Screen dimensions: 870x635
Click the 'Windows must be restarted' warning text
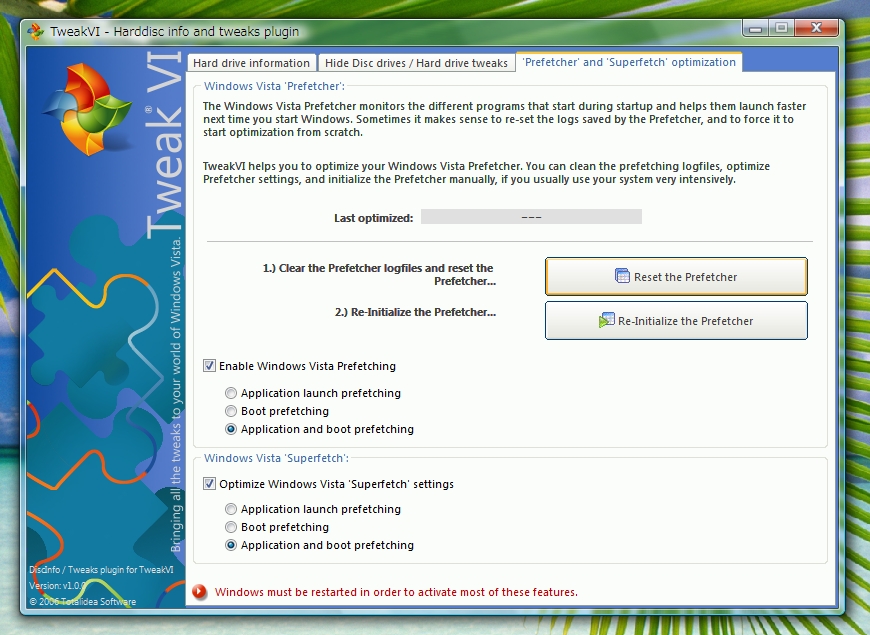pyautogui.click(x=396, y=592)
